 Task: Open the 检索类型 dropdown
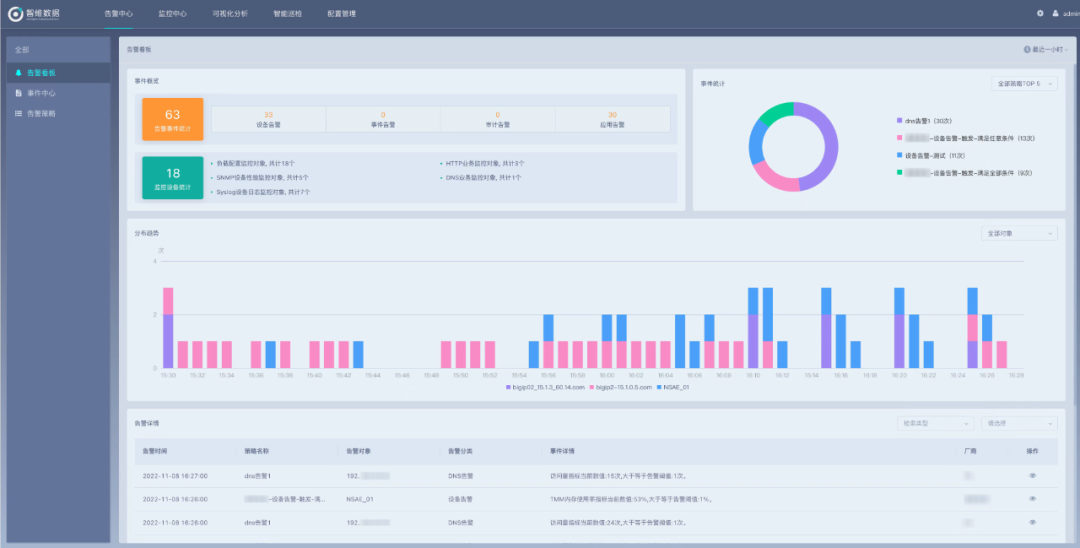pos(935,423)
